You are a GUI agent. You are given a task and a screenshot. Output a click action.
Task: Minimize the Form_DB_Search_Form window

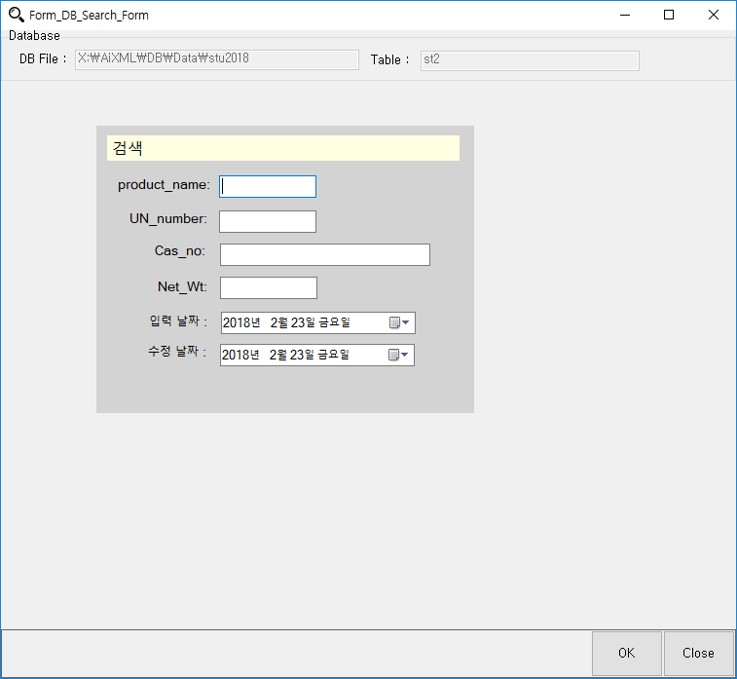pyautogui.click(x=624, y=15)
